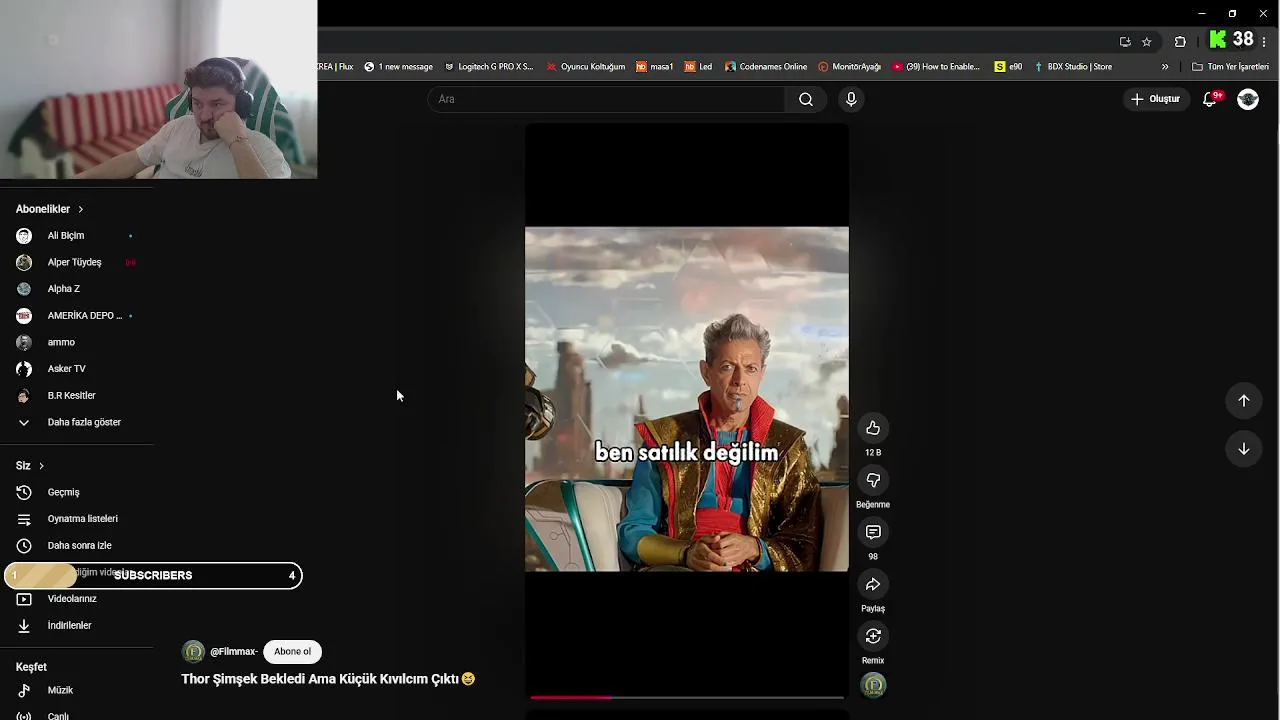Image resolution: width=1280 pixels, height=720 pixels.
Task: Bookmark this page with the star icon
Action: pyautogui.click(x=1147, y=42)
